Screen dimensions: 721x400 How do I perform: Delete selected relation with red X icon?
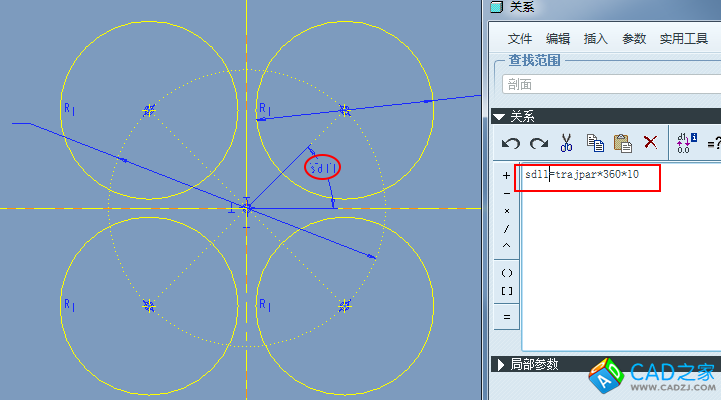(x=650, y=143)
